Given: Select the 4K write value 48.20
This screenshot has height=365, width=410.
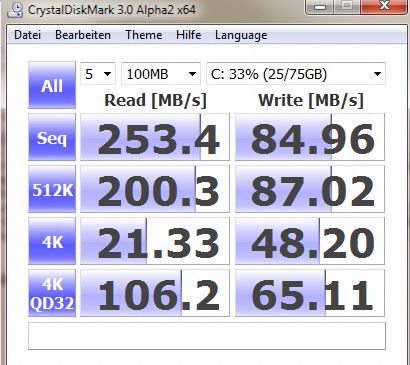Looking at the screenshot, I should (310, 241).
